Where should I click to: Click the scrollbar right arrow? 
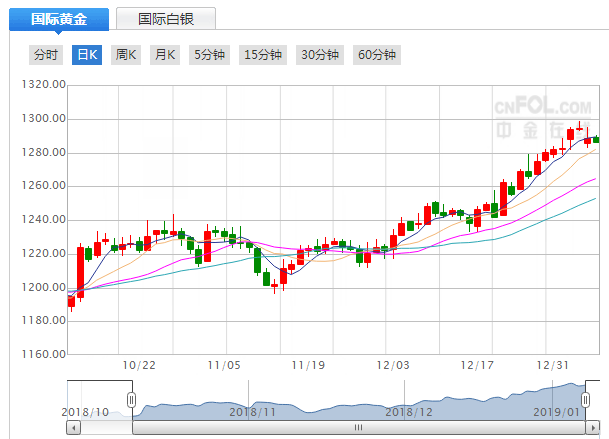(592, 427)
